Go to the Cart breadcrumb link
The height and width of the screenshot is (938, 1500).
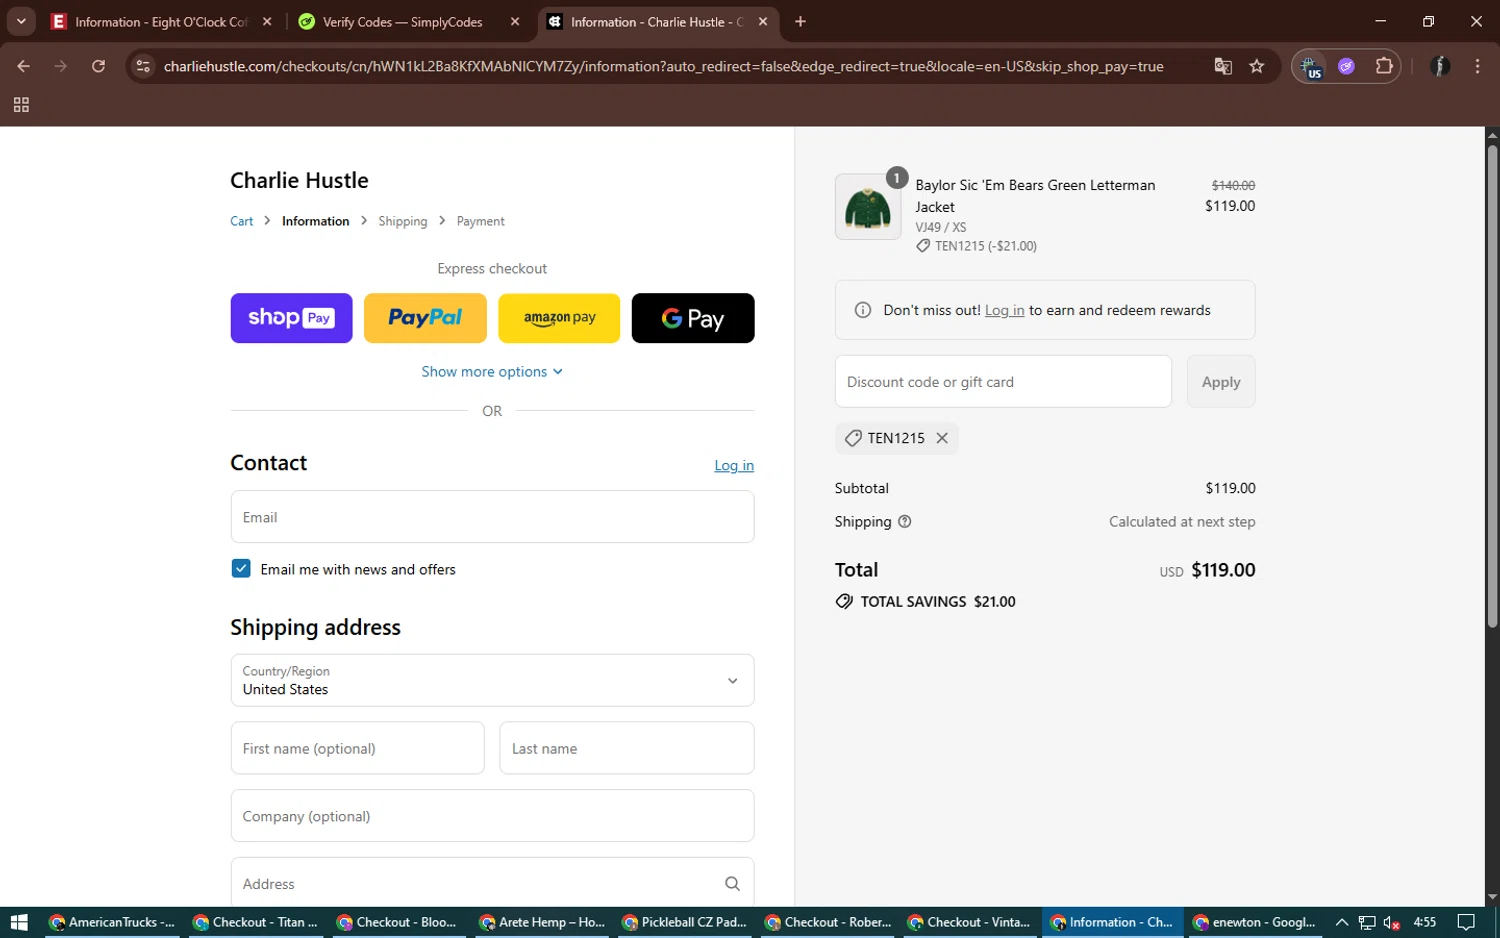coord(242,221)
